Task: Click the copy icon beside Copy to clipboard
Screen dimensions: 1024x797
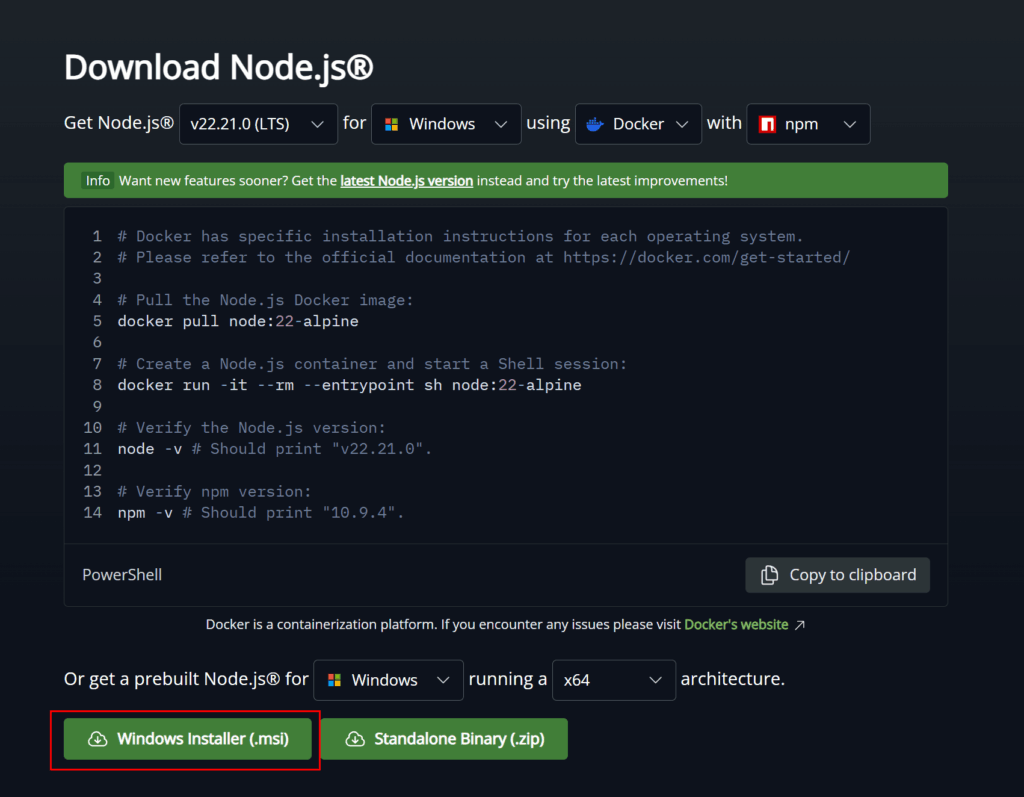Action: tap(769, 575)
